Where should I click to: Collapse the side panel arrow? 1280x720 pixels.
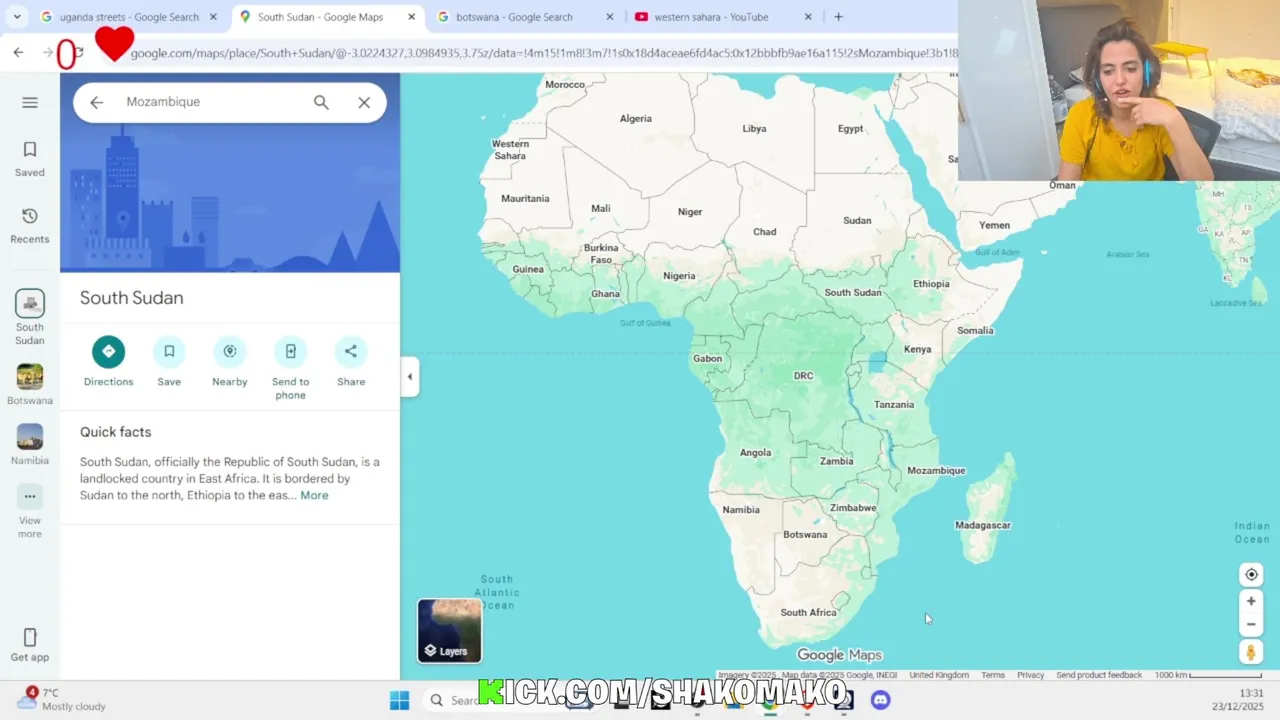pos(409,377)
